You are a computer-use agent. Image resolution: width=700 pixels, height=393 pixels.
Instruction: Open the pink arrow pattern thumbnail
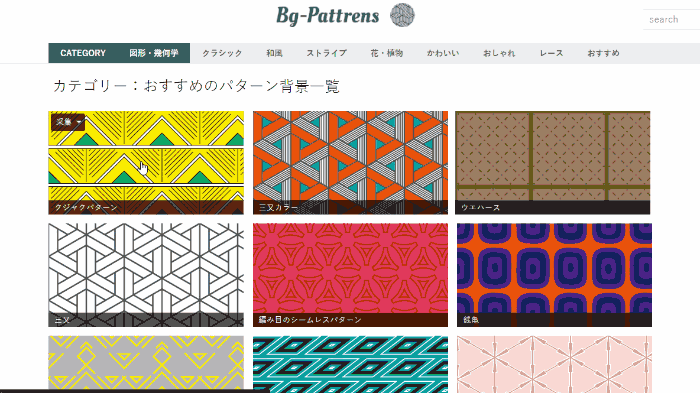[x=554, y=364]
